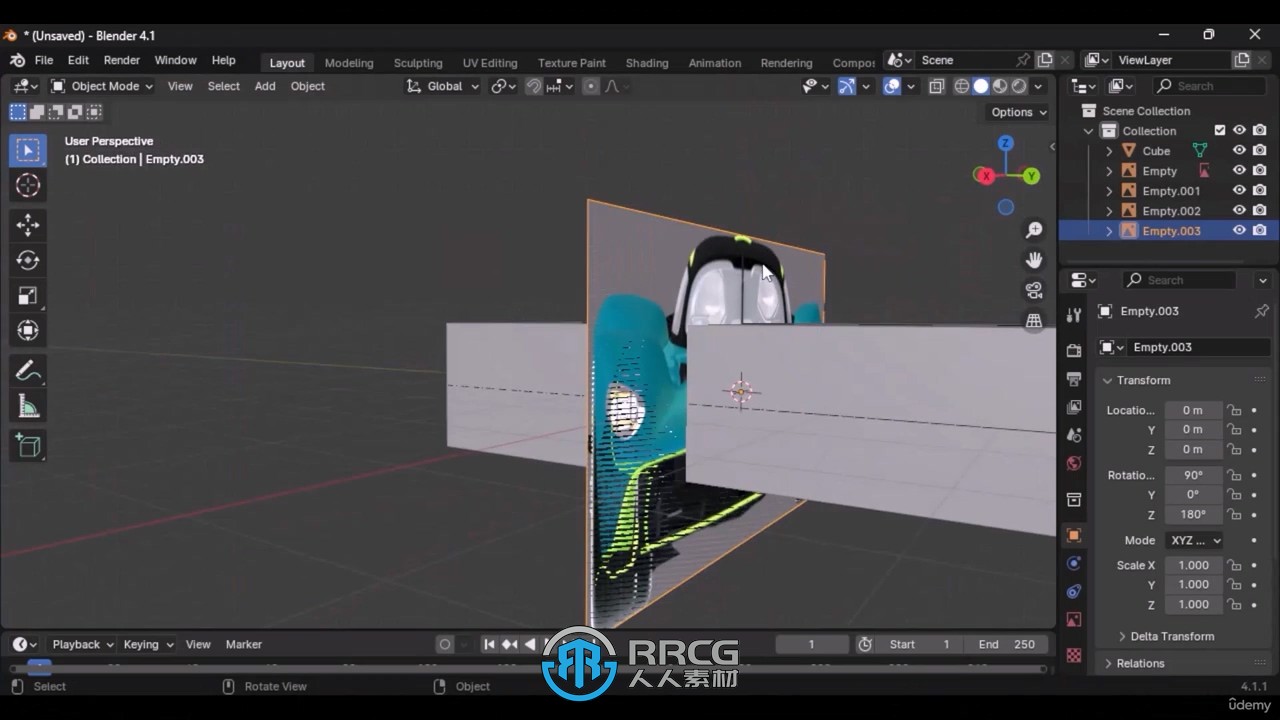Choose the Move tool
1280x720 pixels.
pyautogui.click(x=28, y=225)
